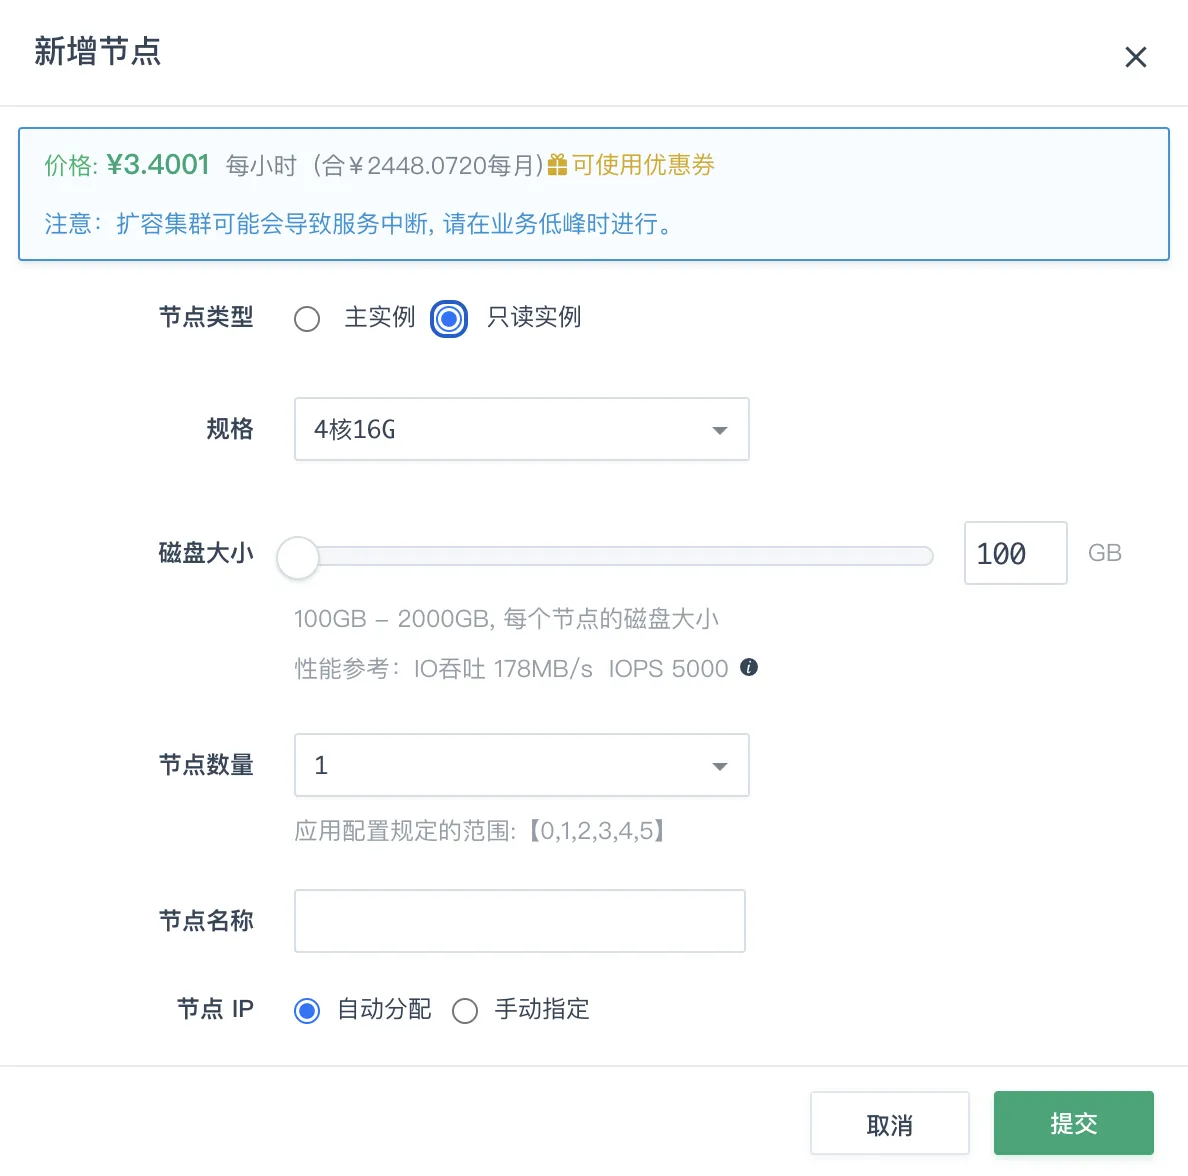
Task: Expand the 节点数量 dropdown arrow
Action: 719,766
